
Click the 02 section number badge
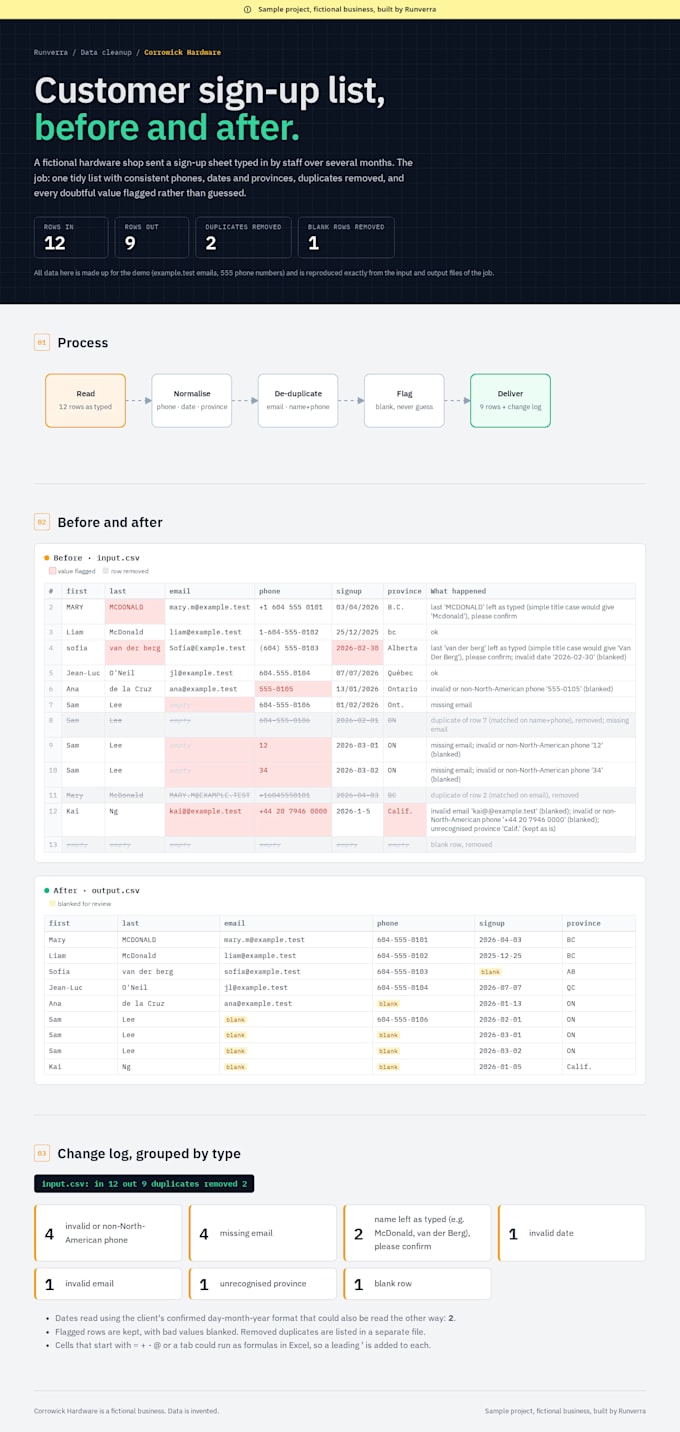(42, 522)
